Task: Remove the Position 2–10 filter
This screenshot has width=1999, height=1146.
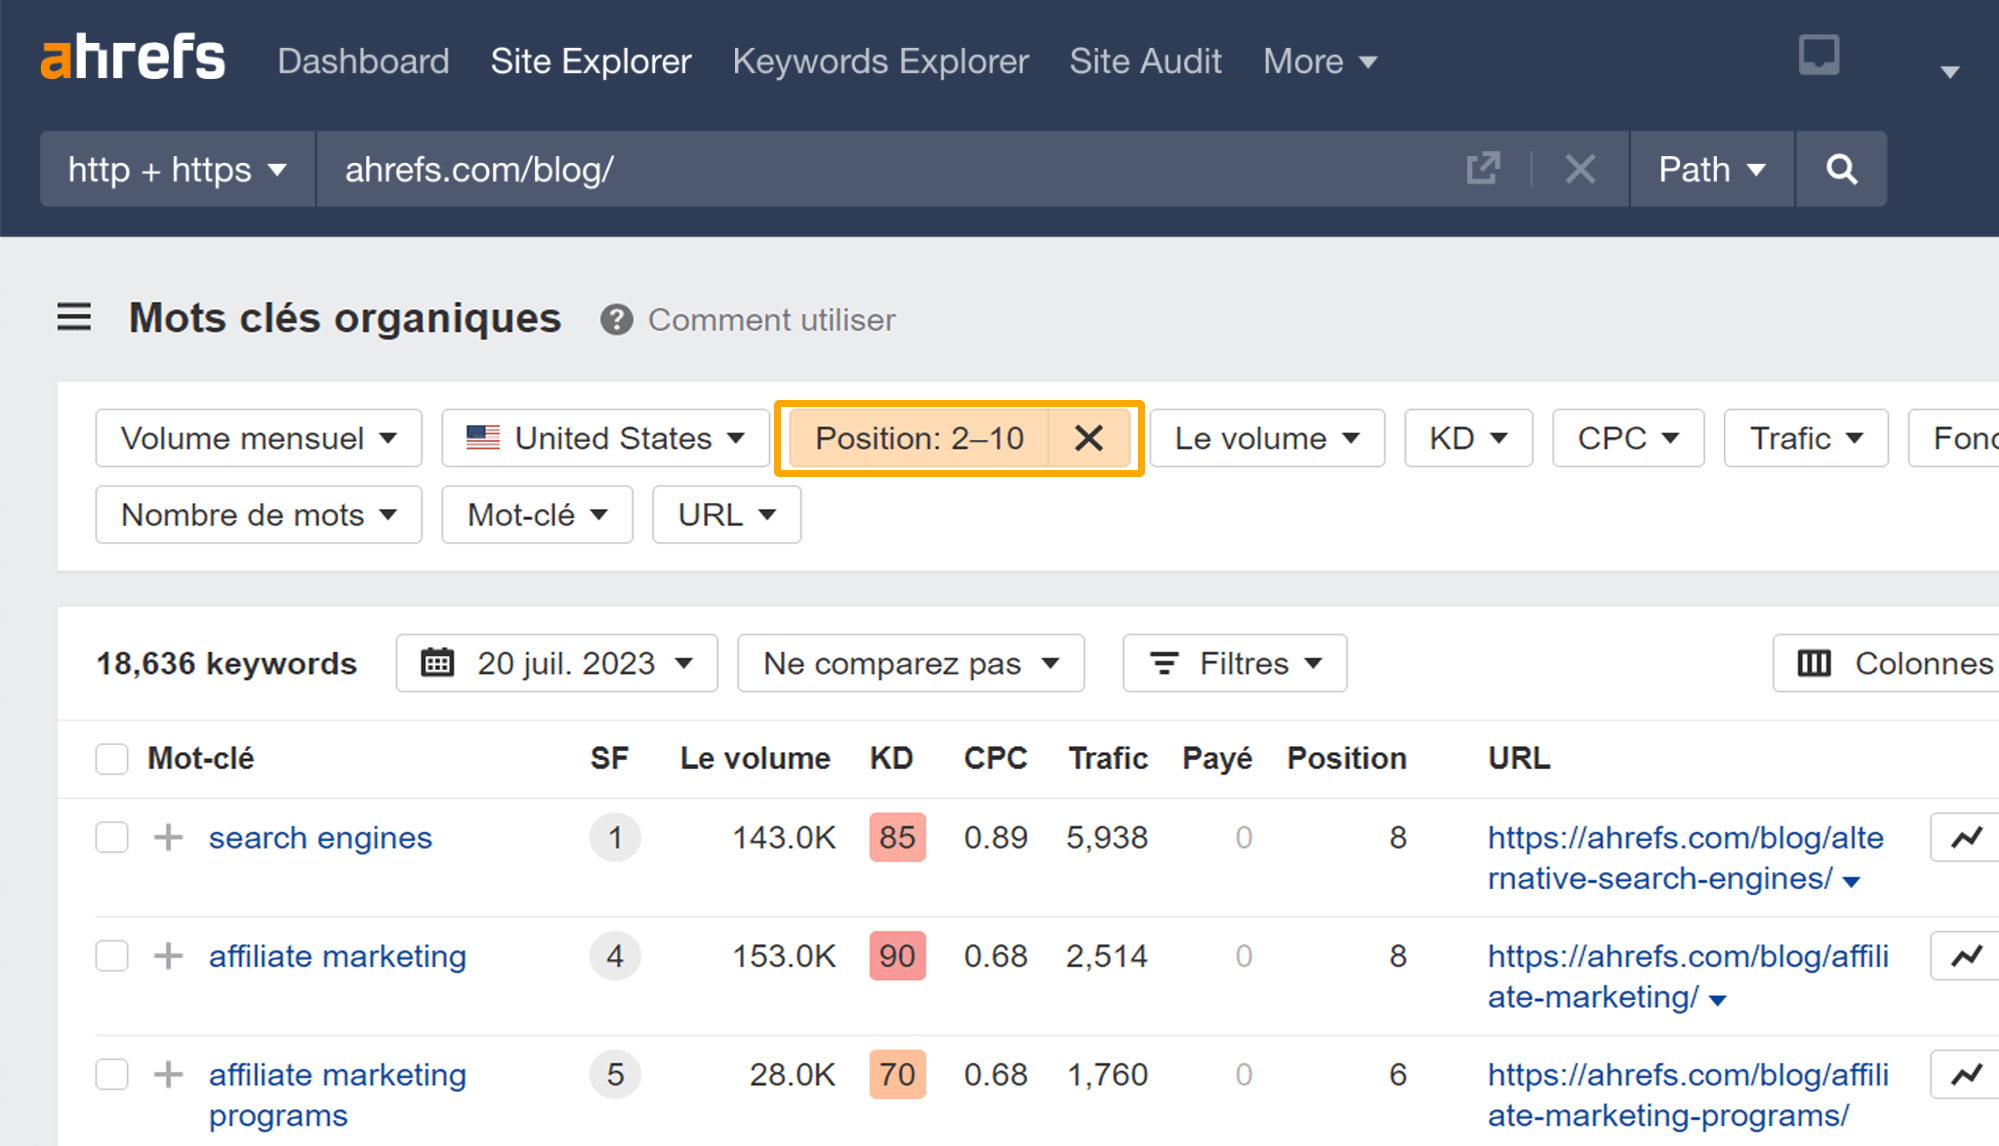Action: (x=1088, y=438)
